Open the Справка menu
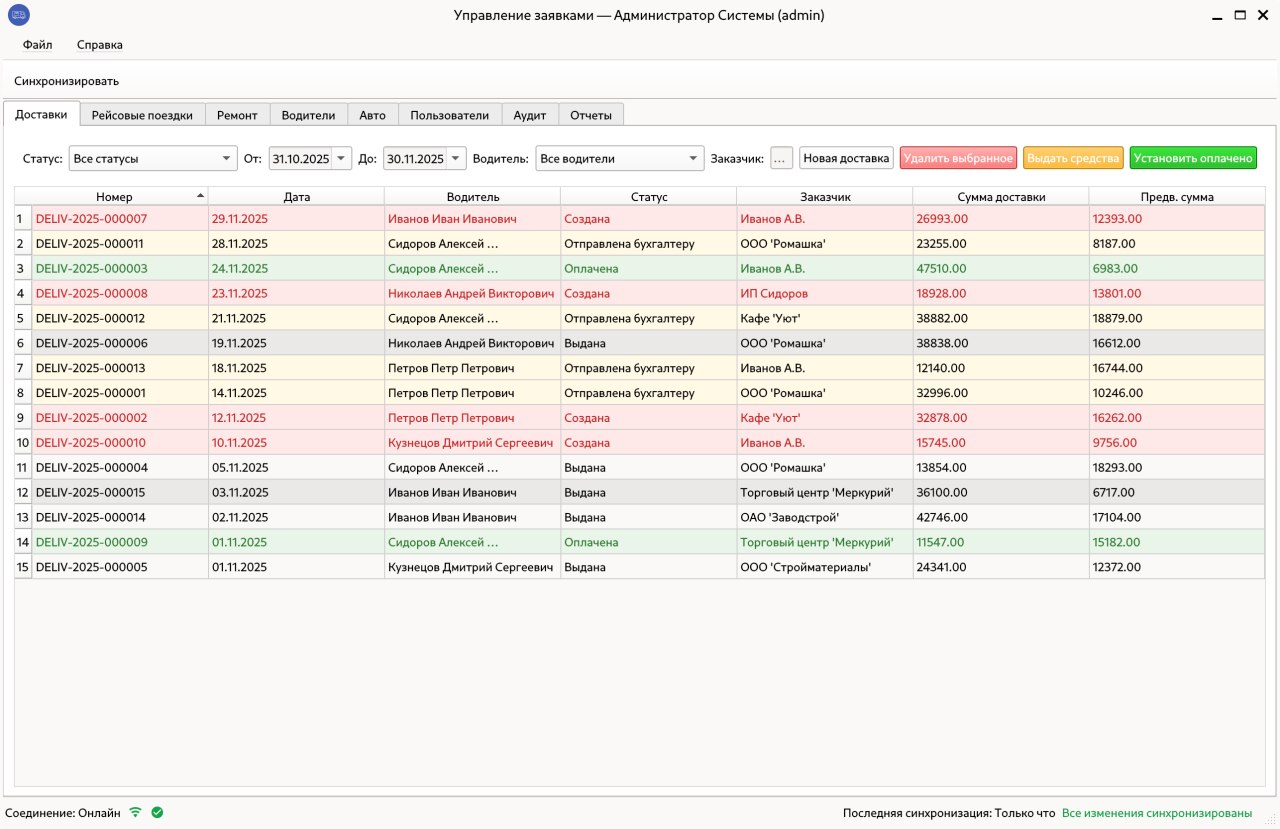This screenshot has height=829, width=1280. pyautogui.click(x=100, y=45)
